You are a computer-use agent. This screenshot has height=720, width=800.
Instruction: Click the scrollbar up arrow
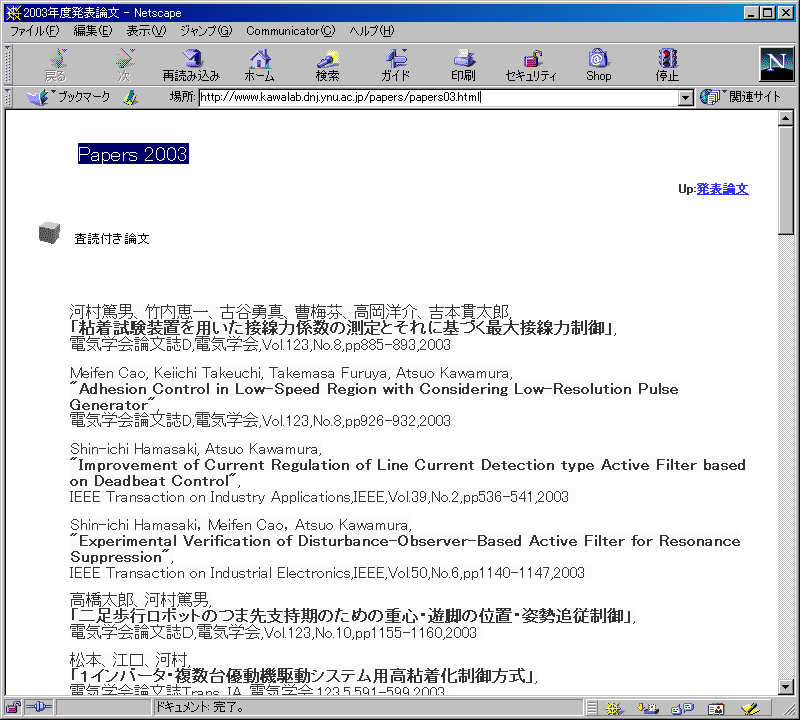pos(786,118)
